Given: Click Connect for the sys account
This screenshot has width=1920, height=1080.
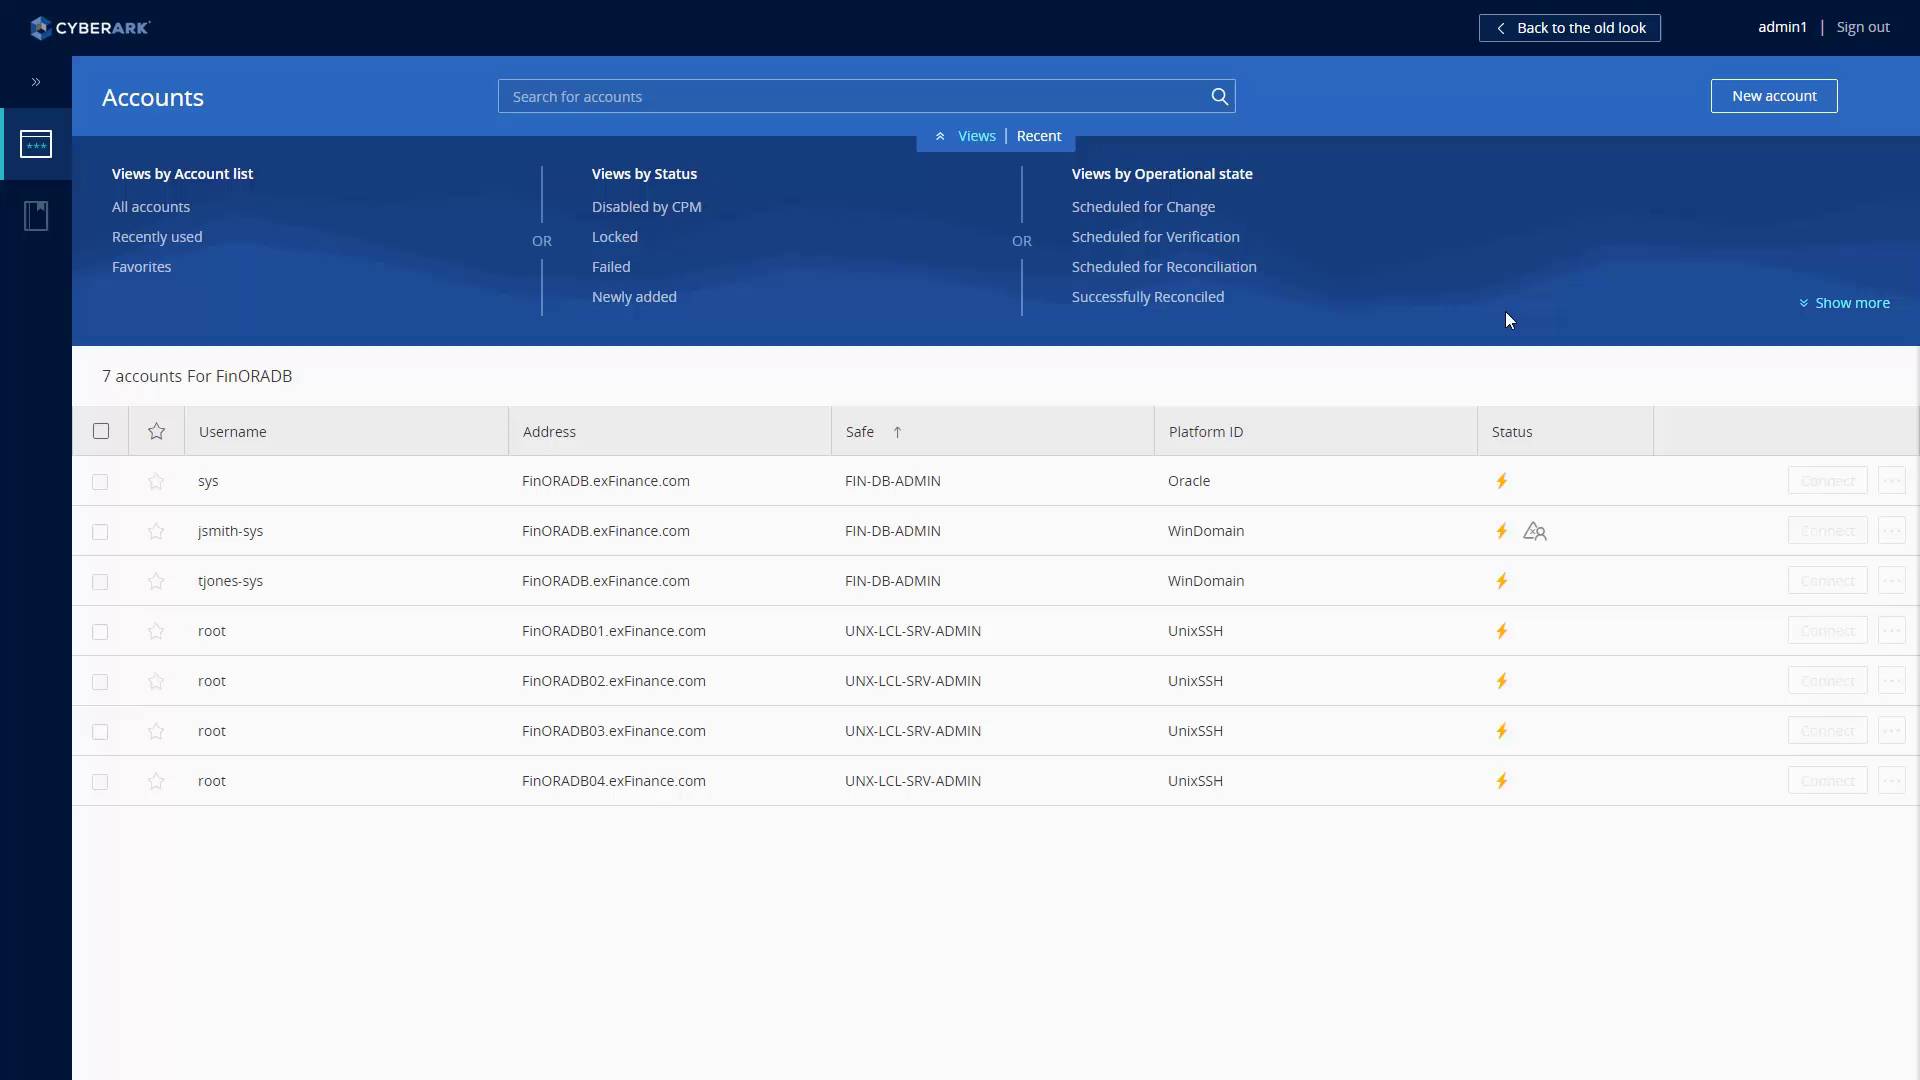Looking at the screenshot, I should (x=1827, y=481).
